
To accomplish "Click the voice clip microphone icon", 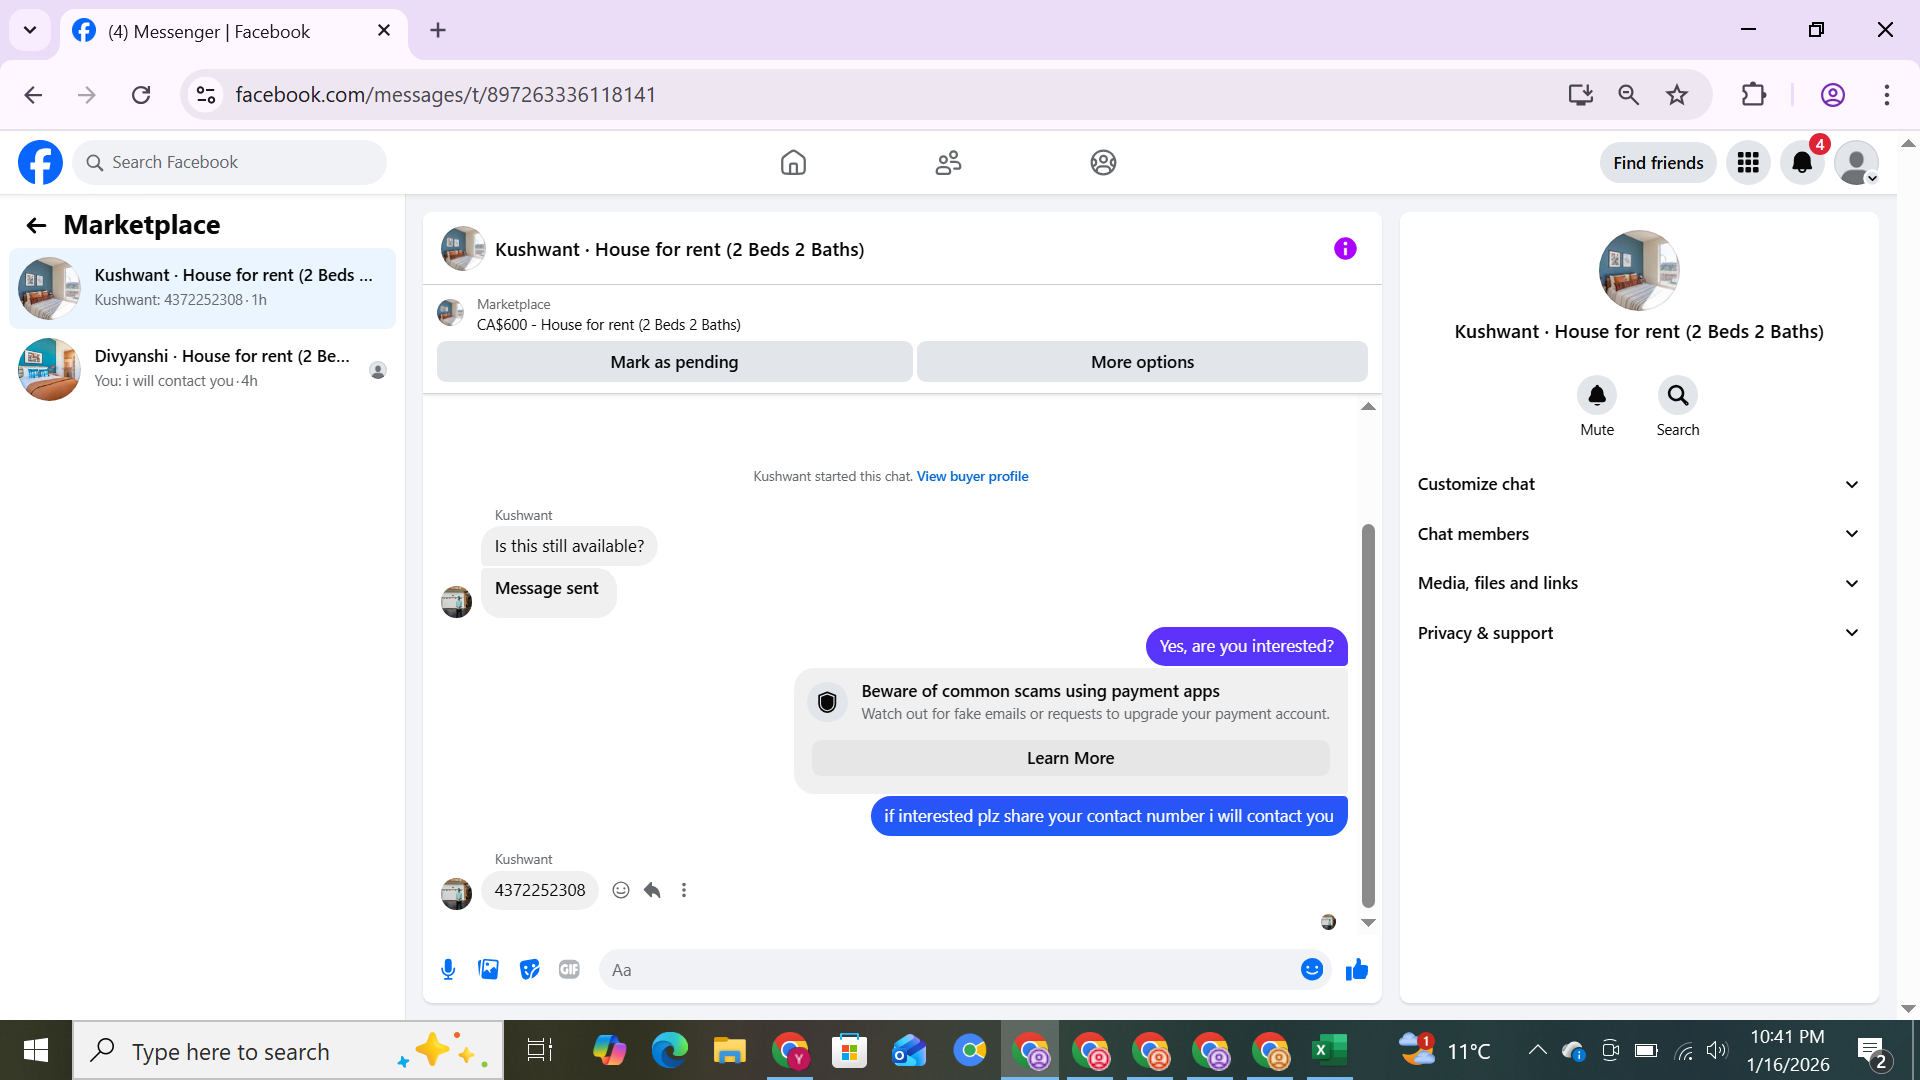I will click(448, 969).
